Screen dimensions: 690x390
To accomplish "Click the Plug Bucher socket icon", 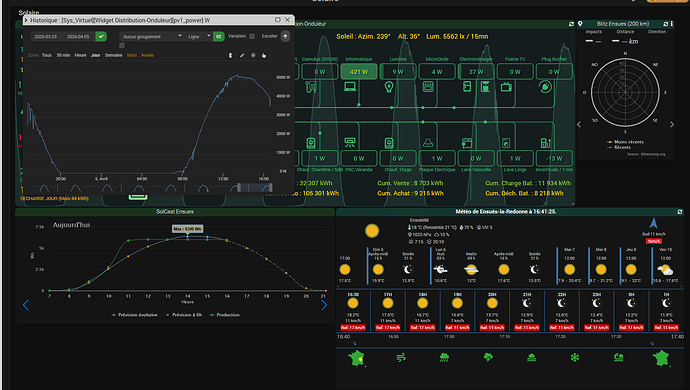I will click(x=545, y=87).
